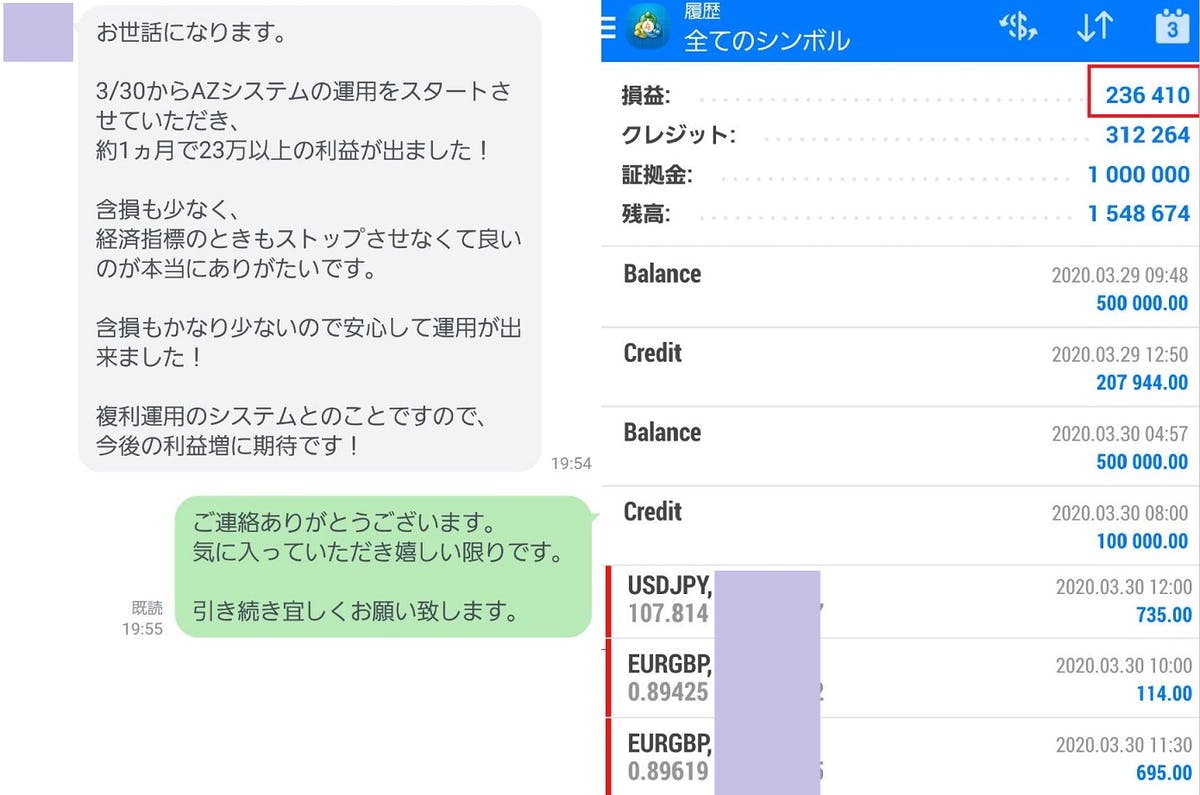This screenshot has width=1200, height=795.
Task: Open the symbol filter dollar icon
Action: 1018,28
